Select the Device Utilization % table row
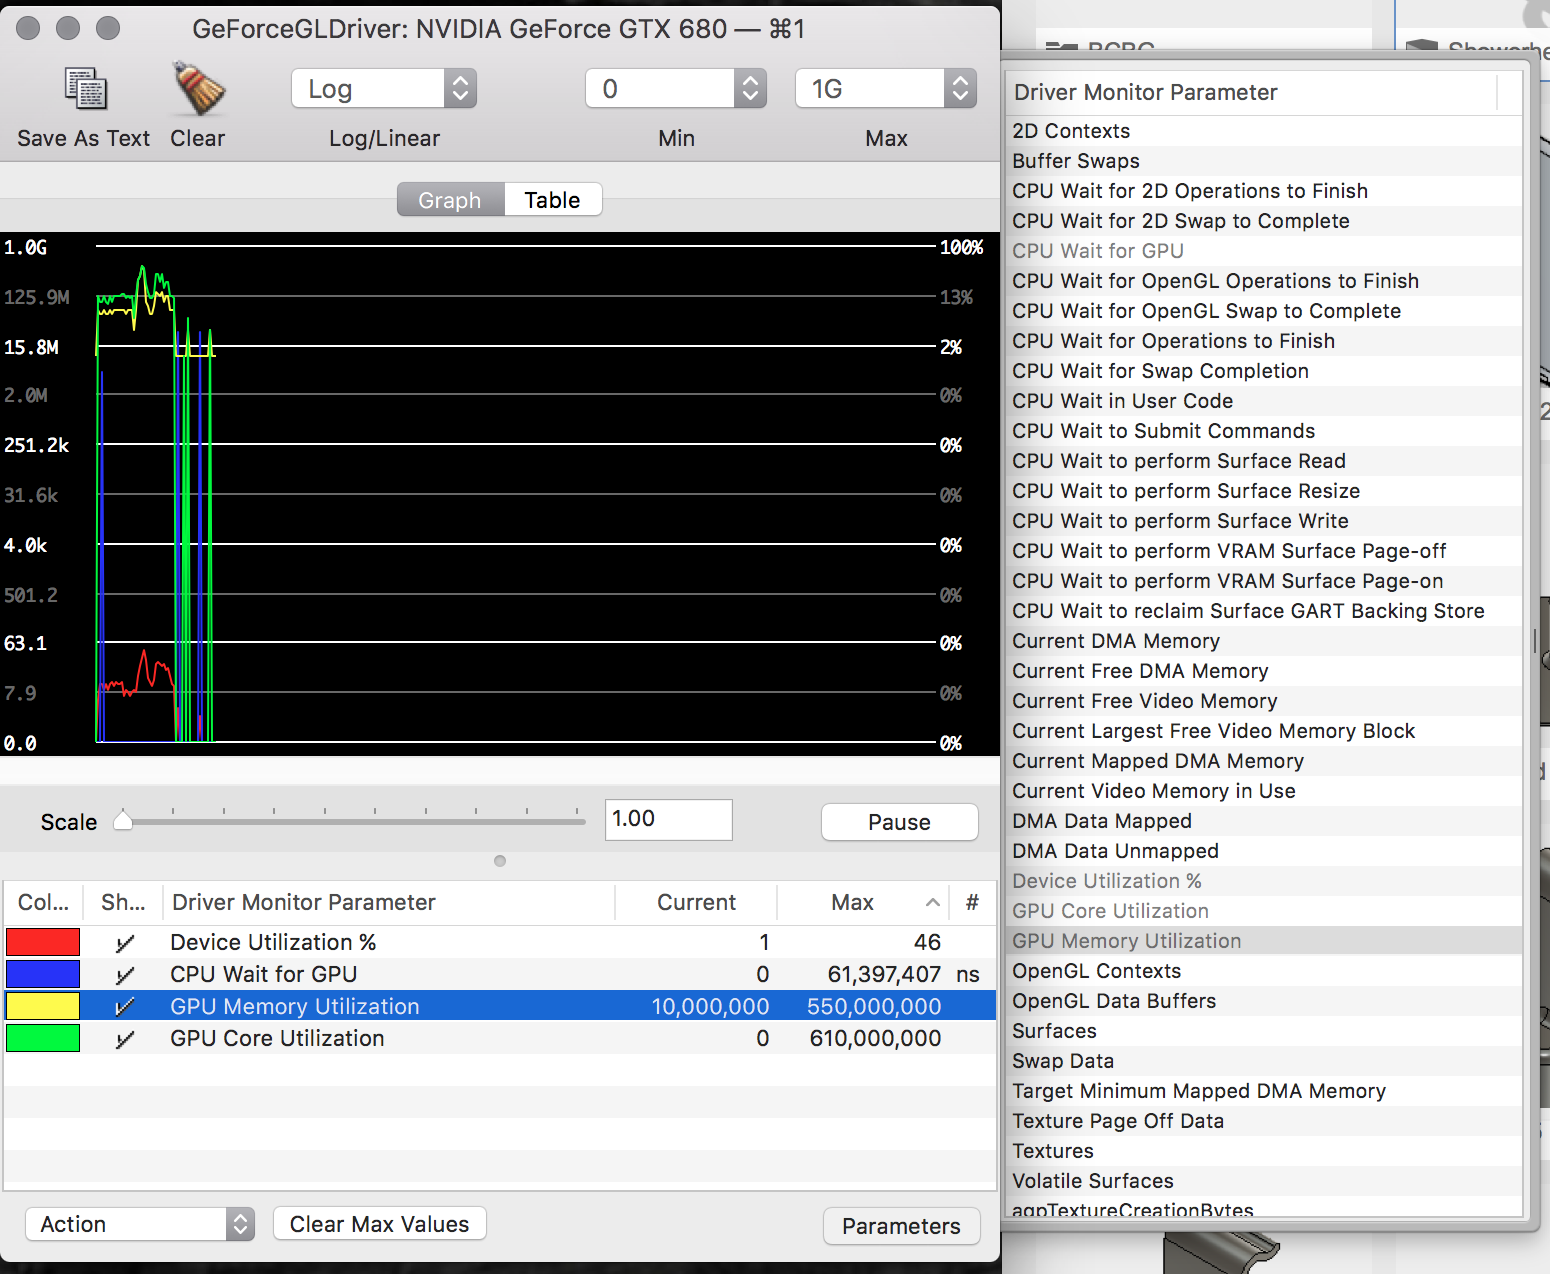 [500, 942]
